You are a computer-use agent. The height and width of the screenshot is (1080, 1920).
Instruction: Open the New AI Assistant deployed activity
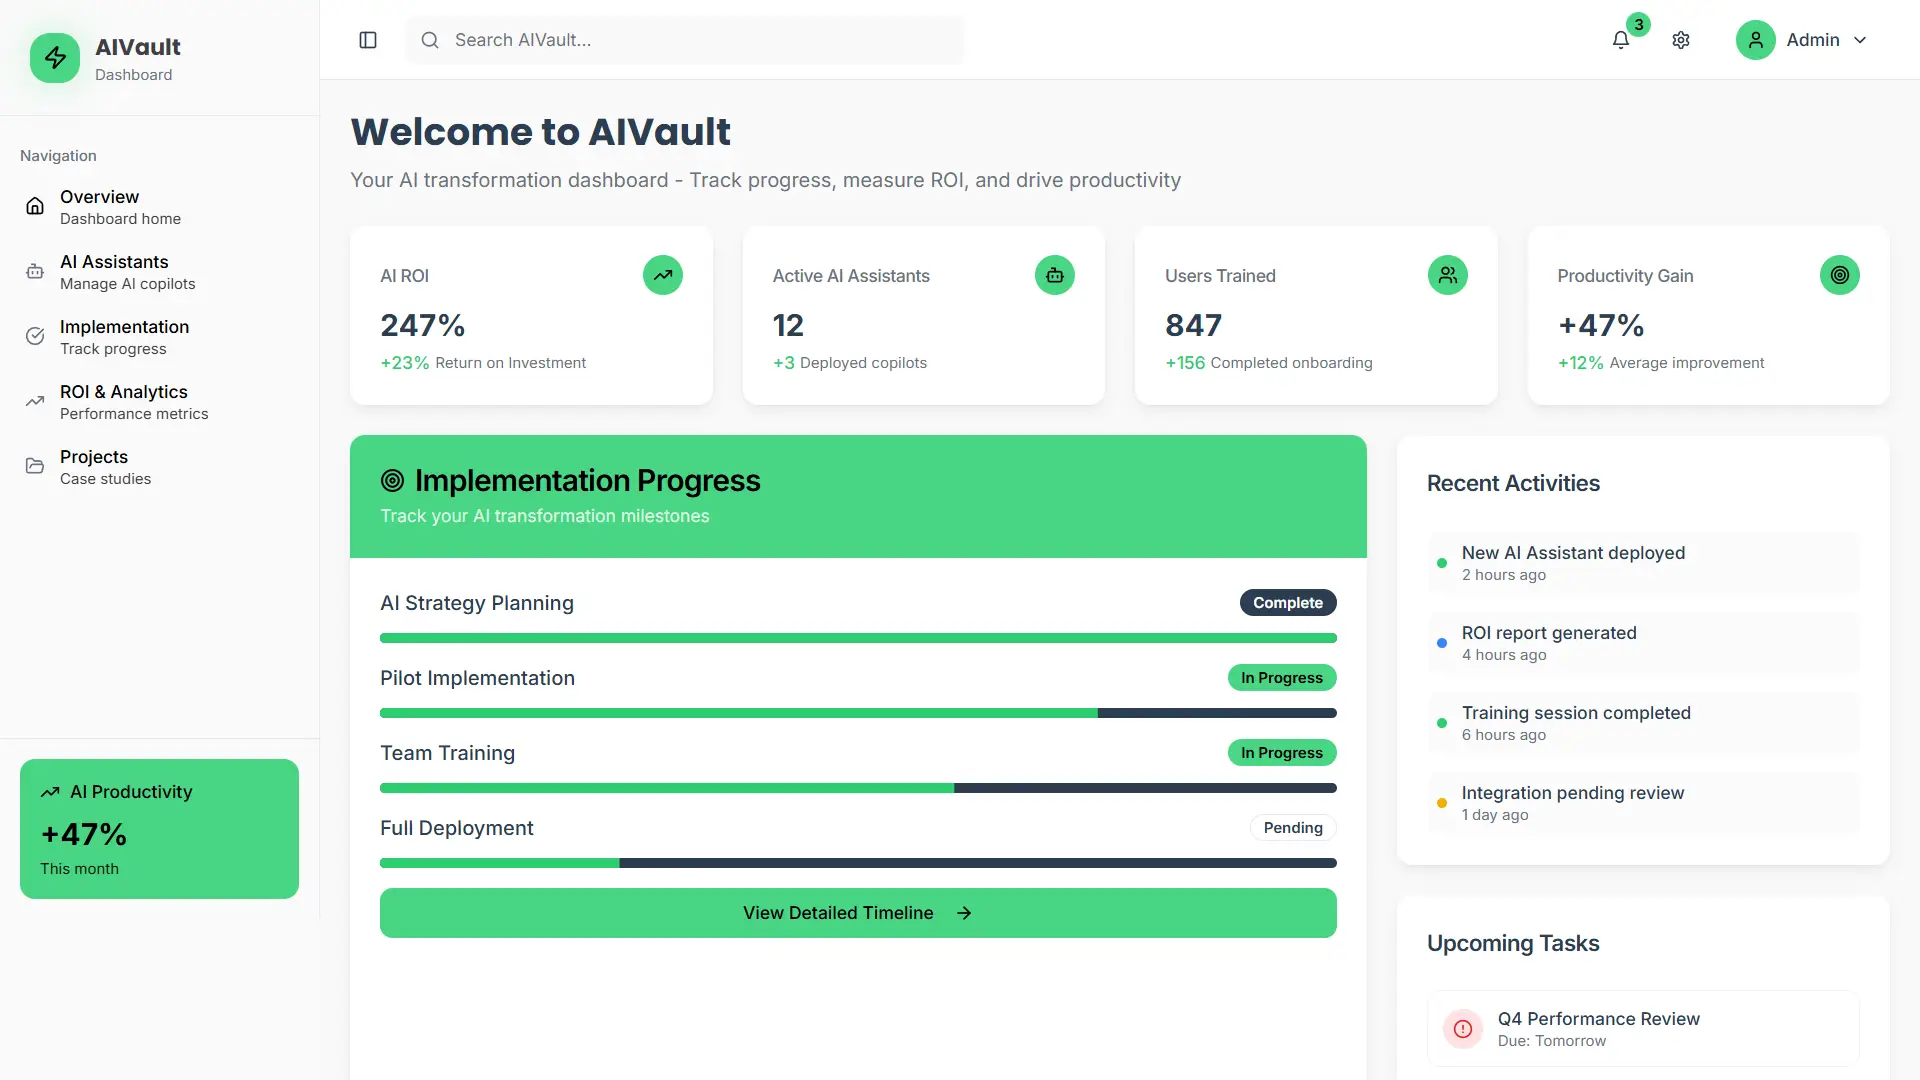(1643, 563)
